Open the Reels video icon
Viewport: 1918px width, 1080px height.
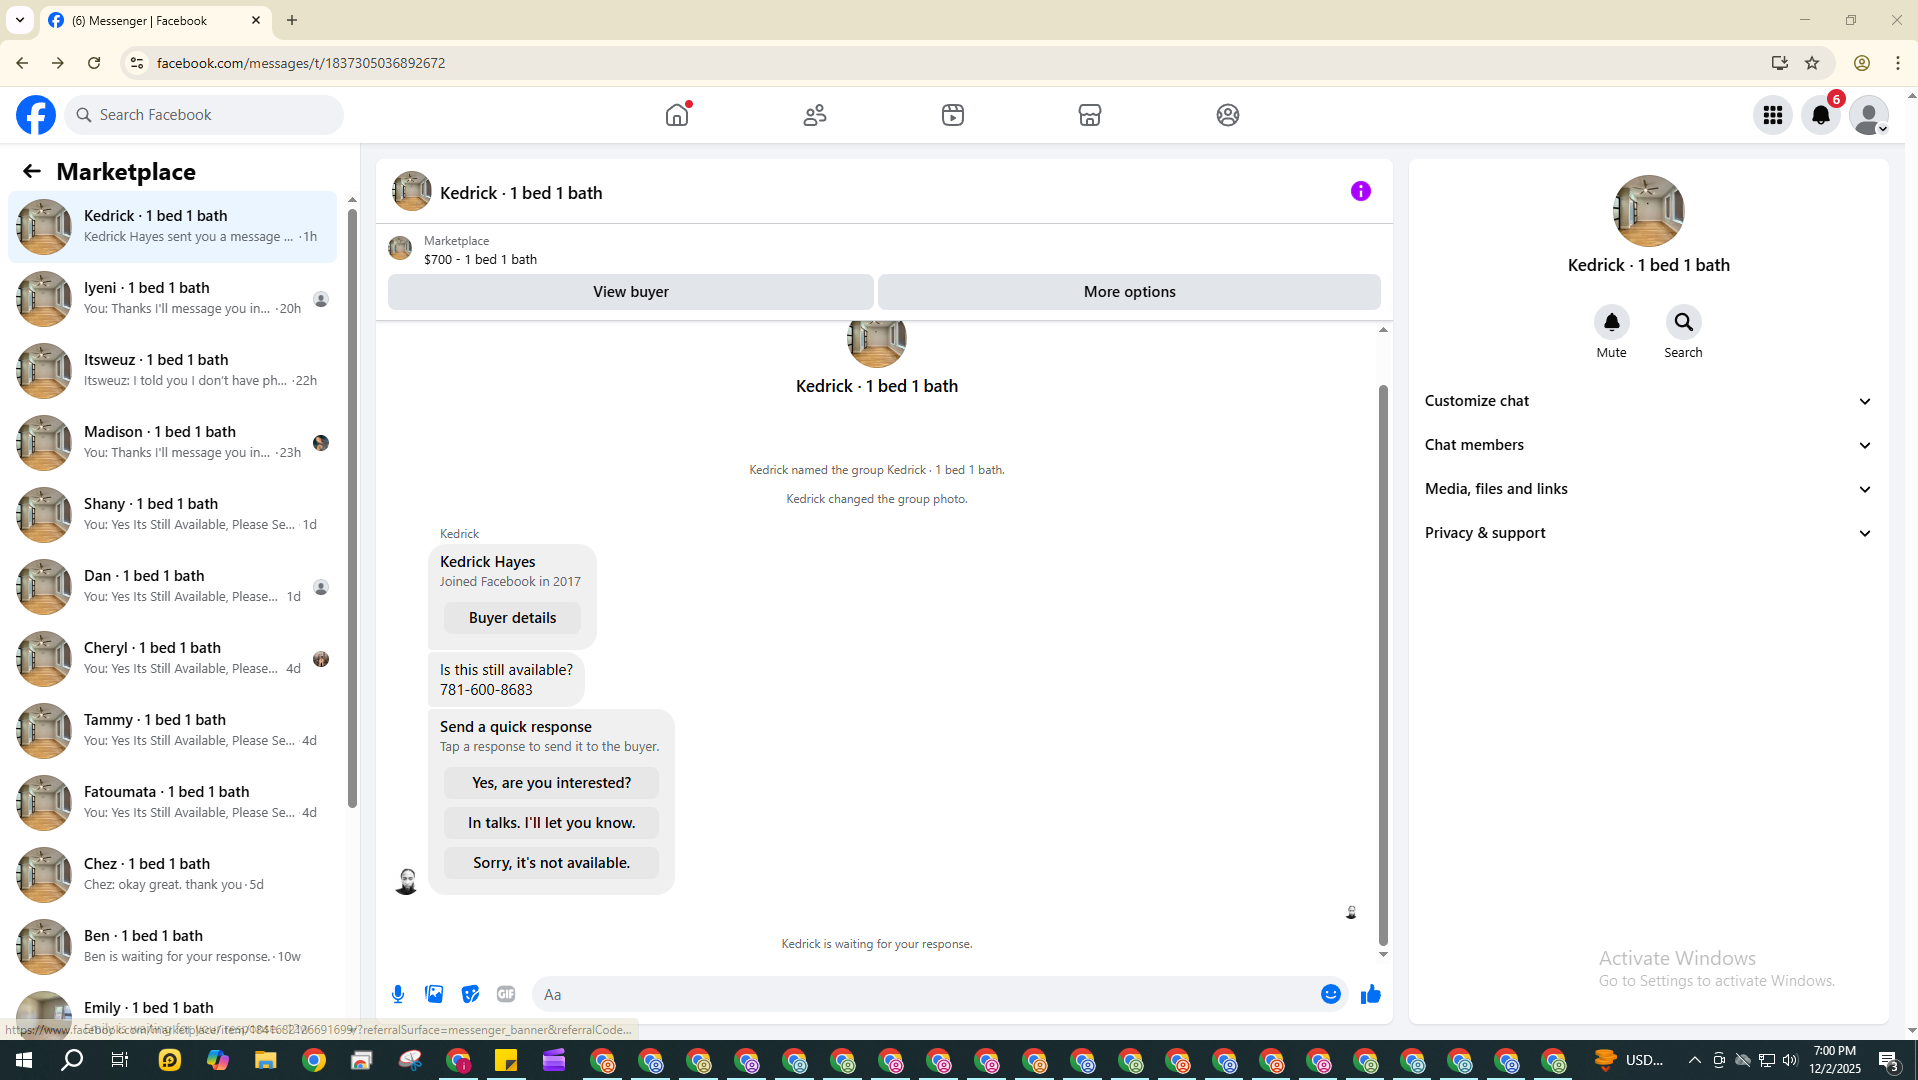[x=953, y=115]
